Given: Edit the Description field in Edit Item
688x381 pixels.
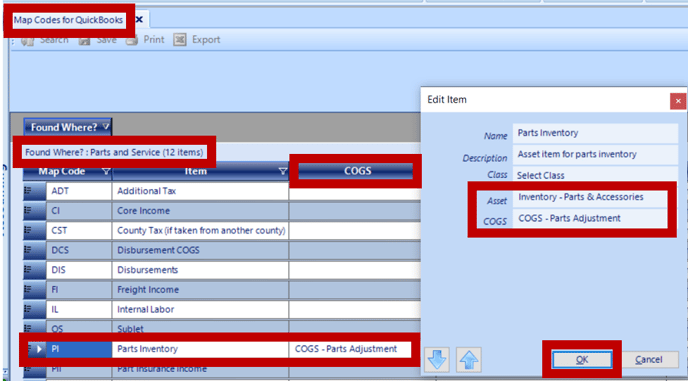Looking at the screenshot, I should pyautogui.click(x=595, y=155).
